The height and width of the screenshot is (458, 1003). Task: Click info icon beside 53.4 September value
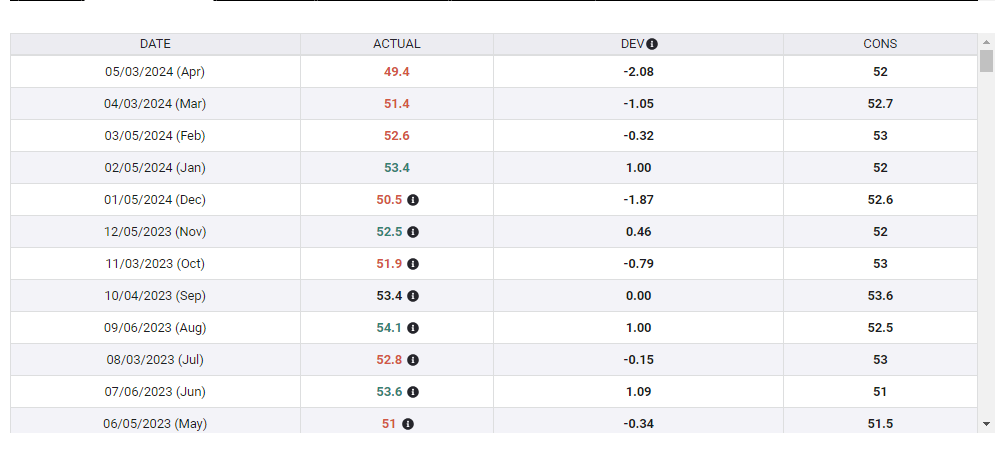[413, 296]
